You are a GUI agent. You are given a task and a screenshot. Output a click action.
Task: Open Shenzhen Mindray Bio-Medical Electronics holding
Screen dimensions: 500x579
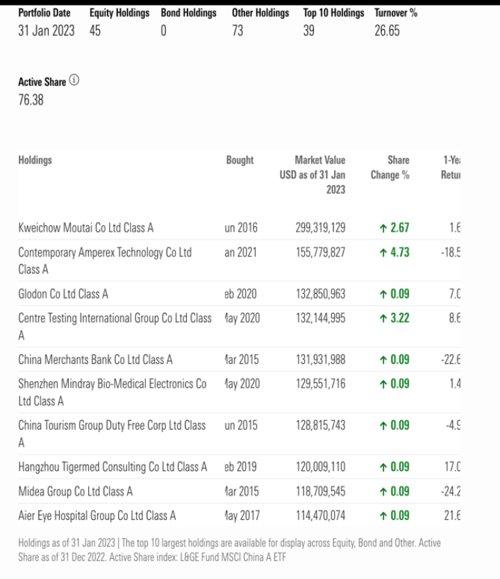point(112,392)
